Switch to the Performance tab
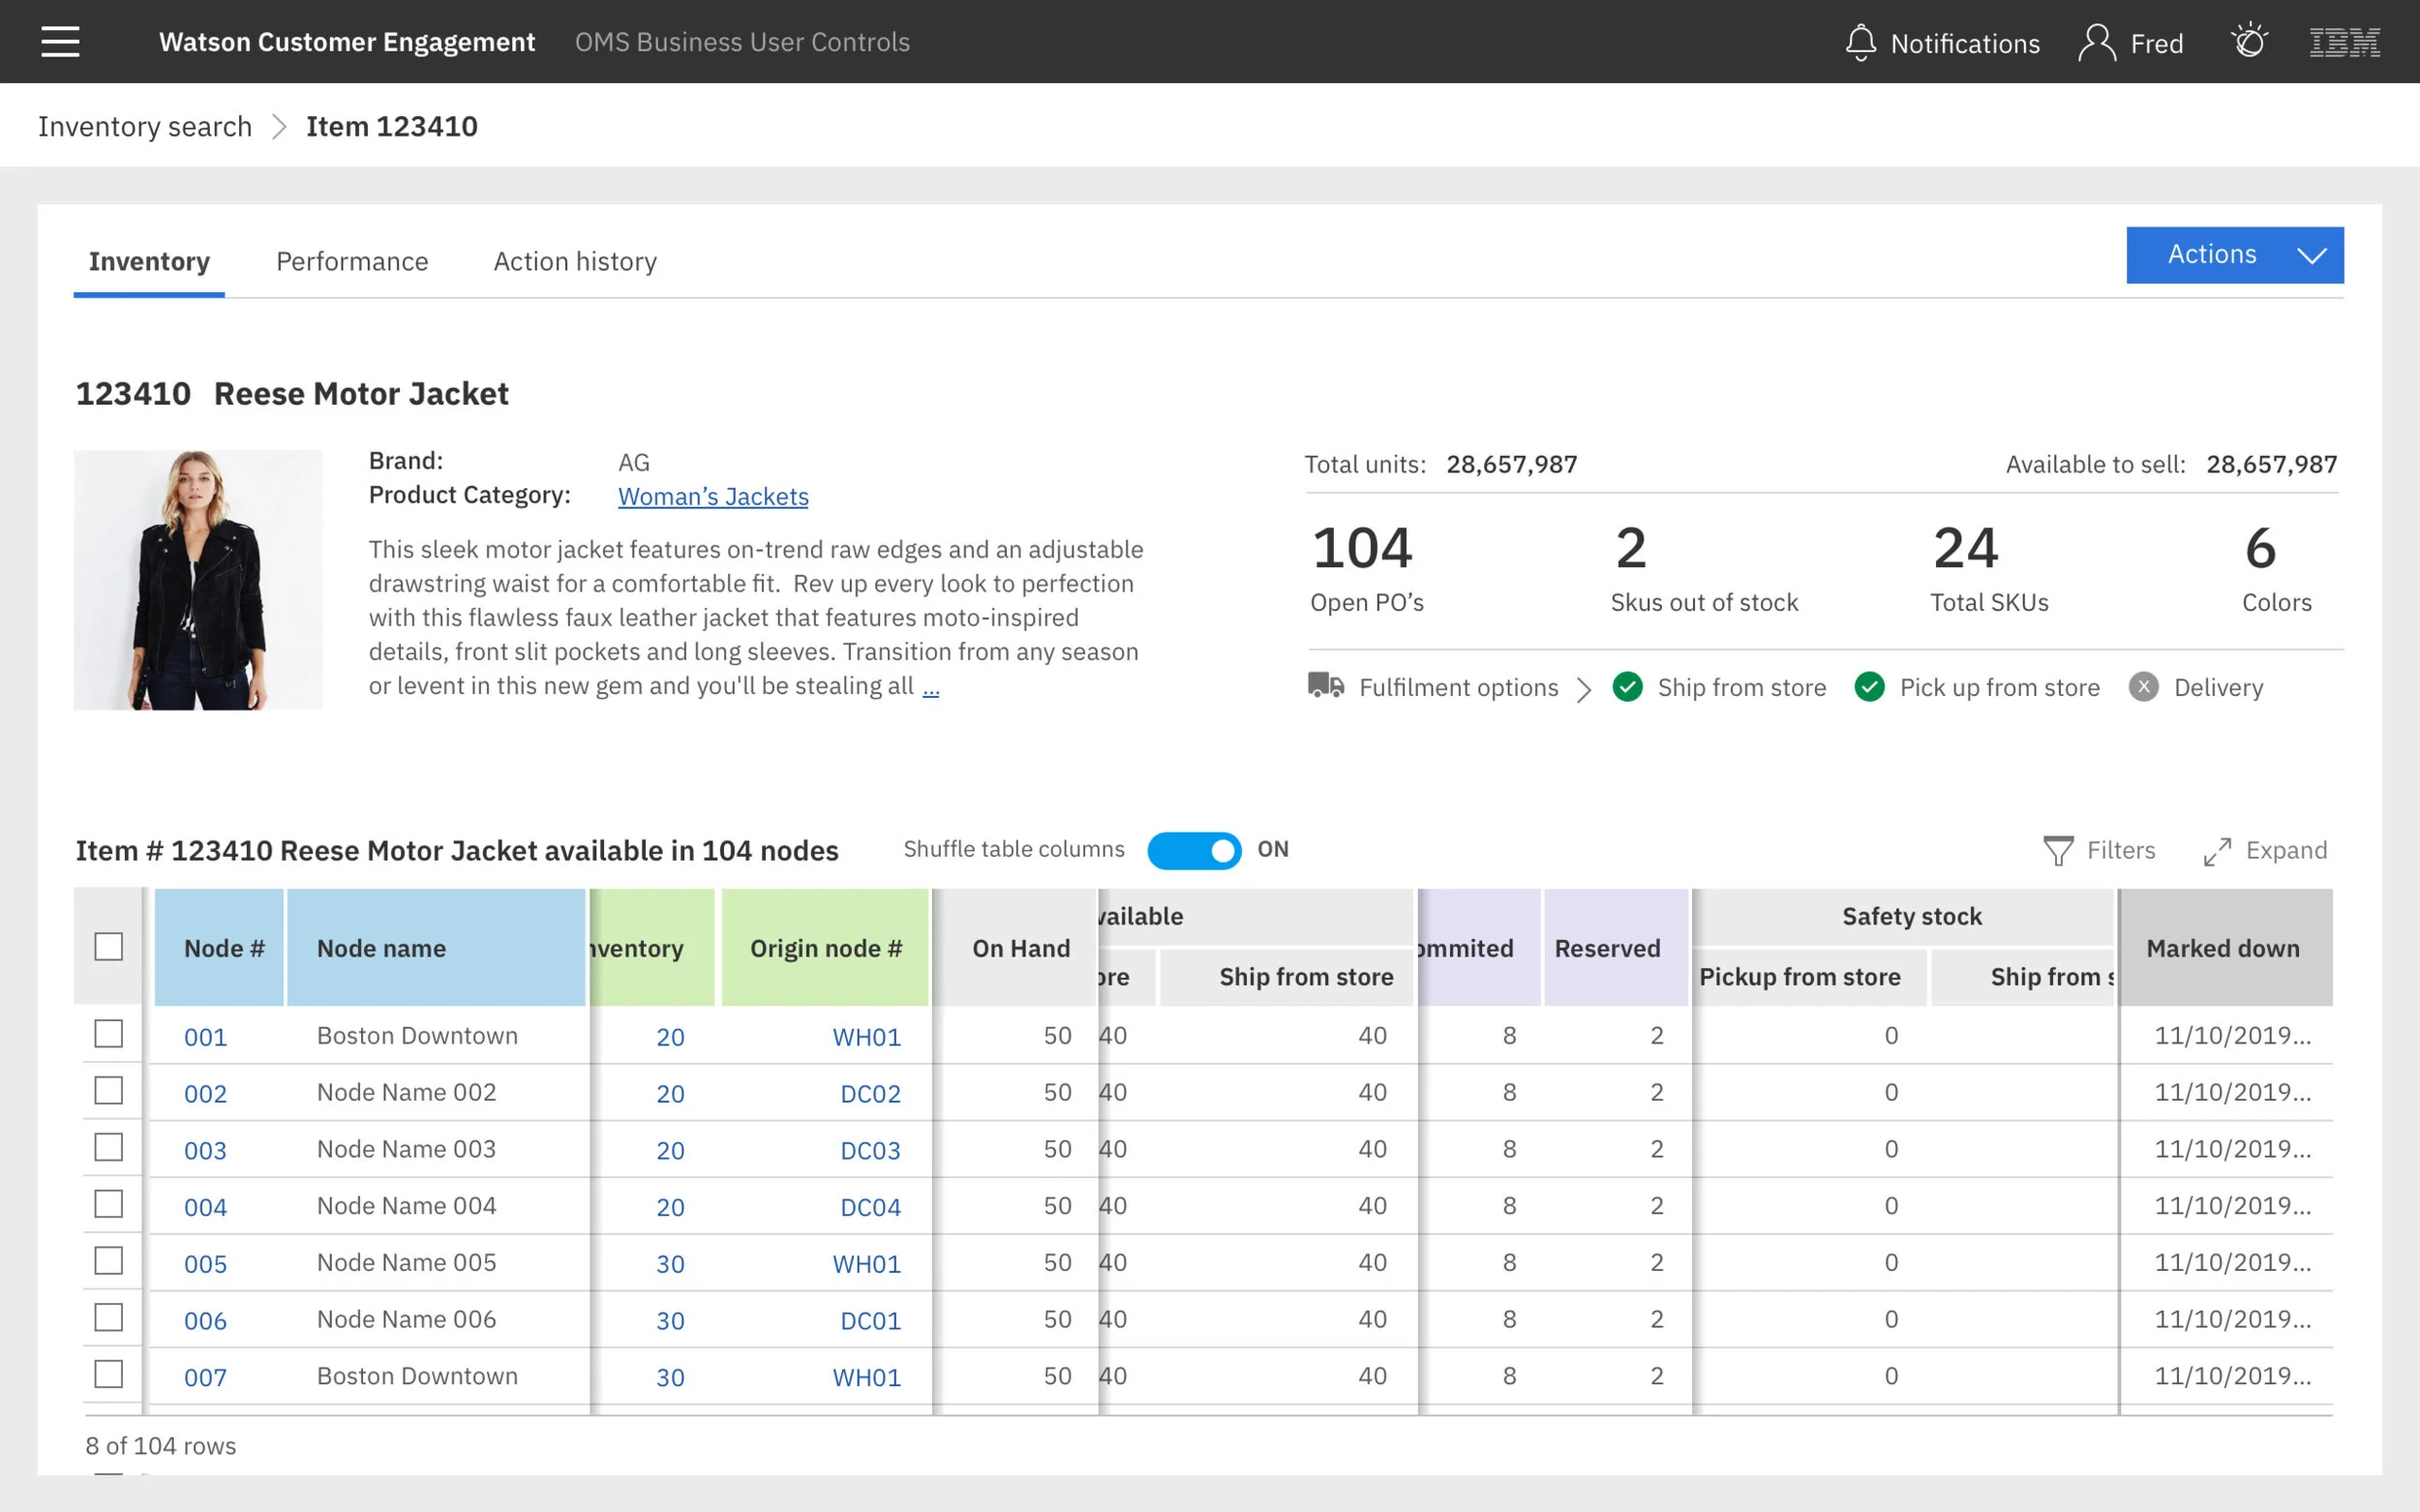 [x=352, y=262]
